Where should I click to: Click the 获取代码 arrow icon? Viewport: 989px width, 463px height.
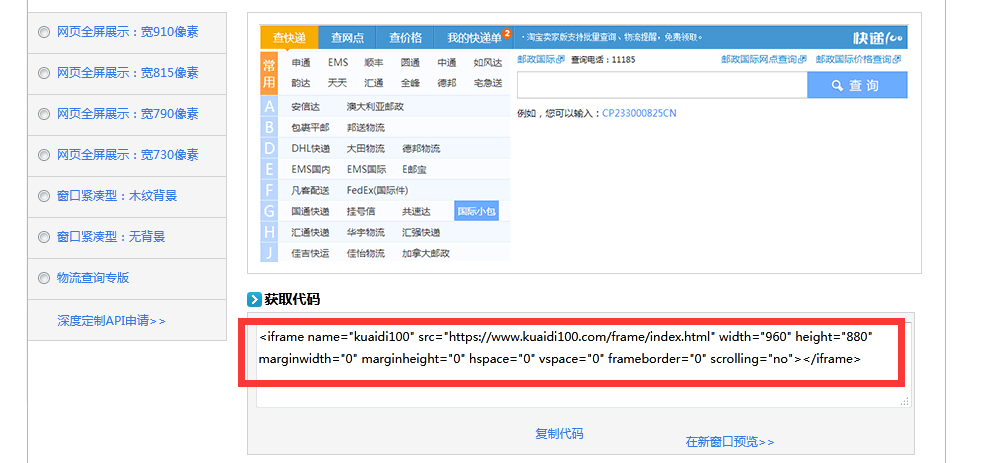point(254,299)
